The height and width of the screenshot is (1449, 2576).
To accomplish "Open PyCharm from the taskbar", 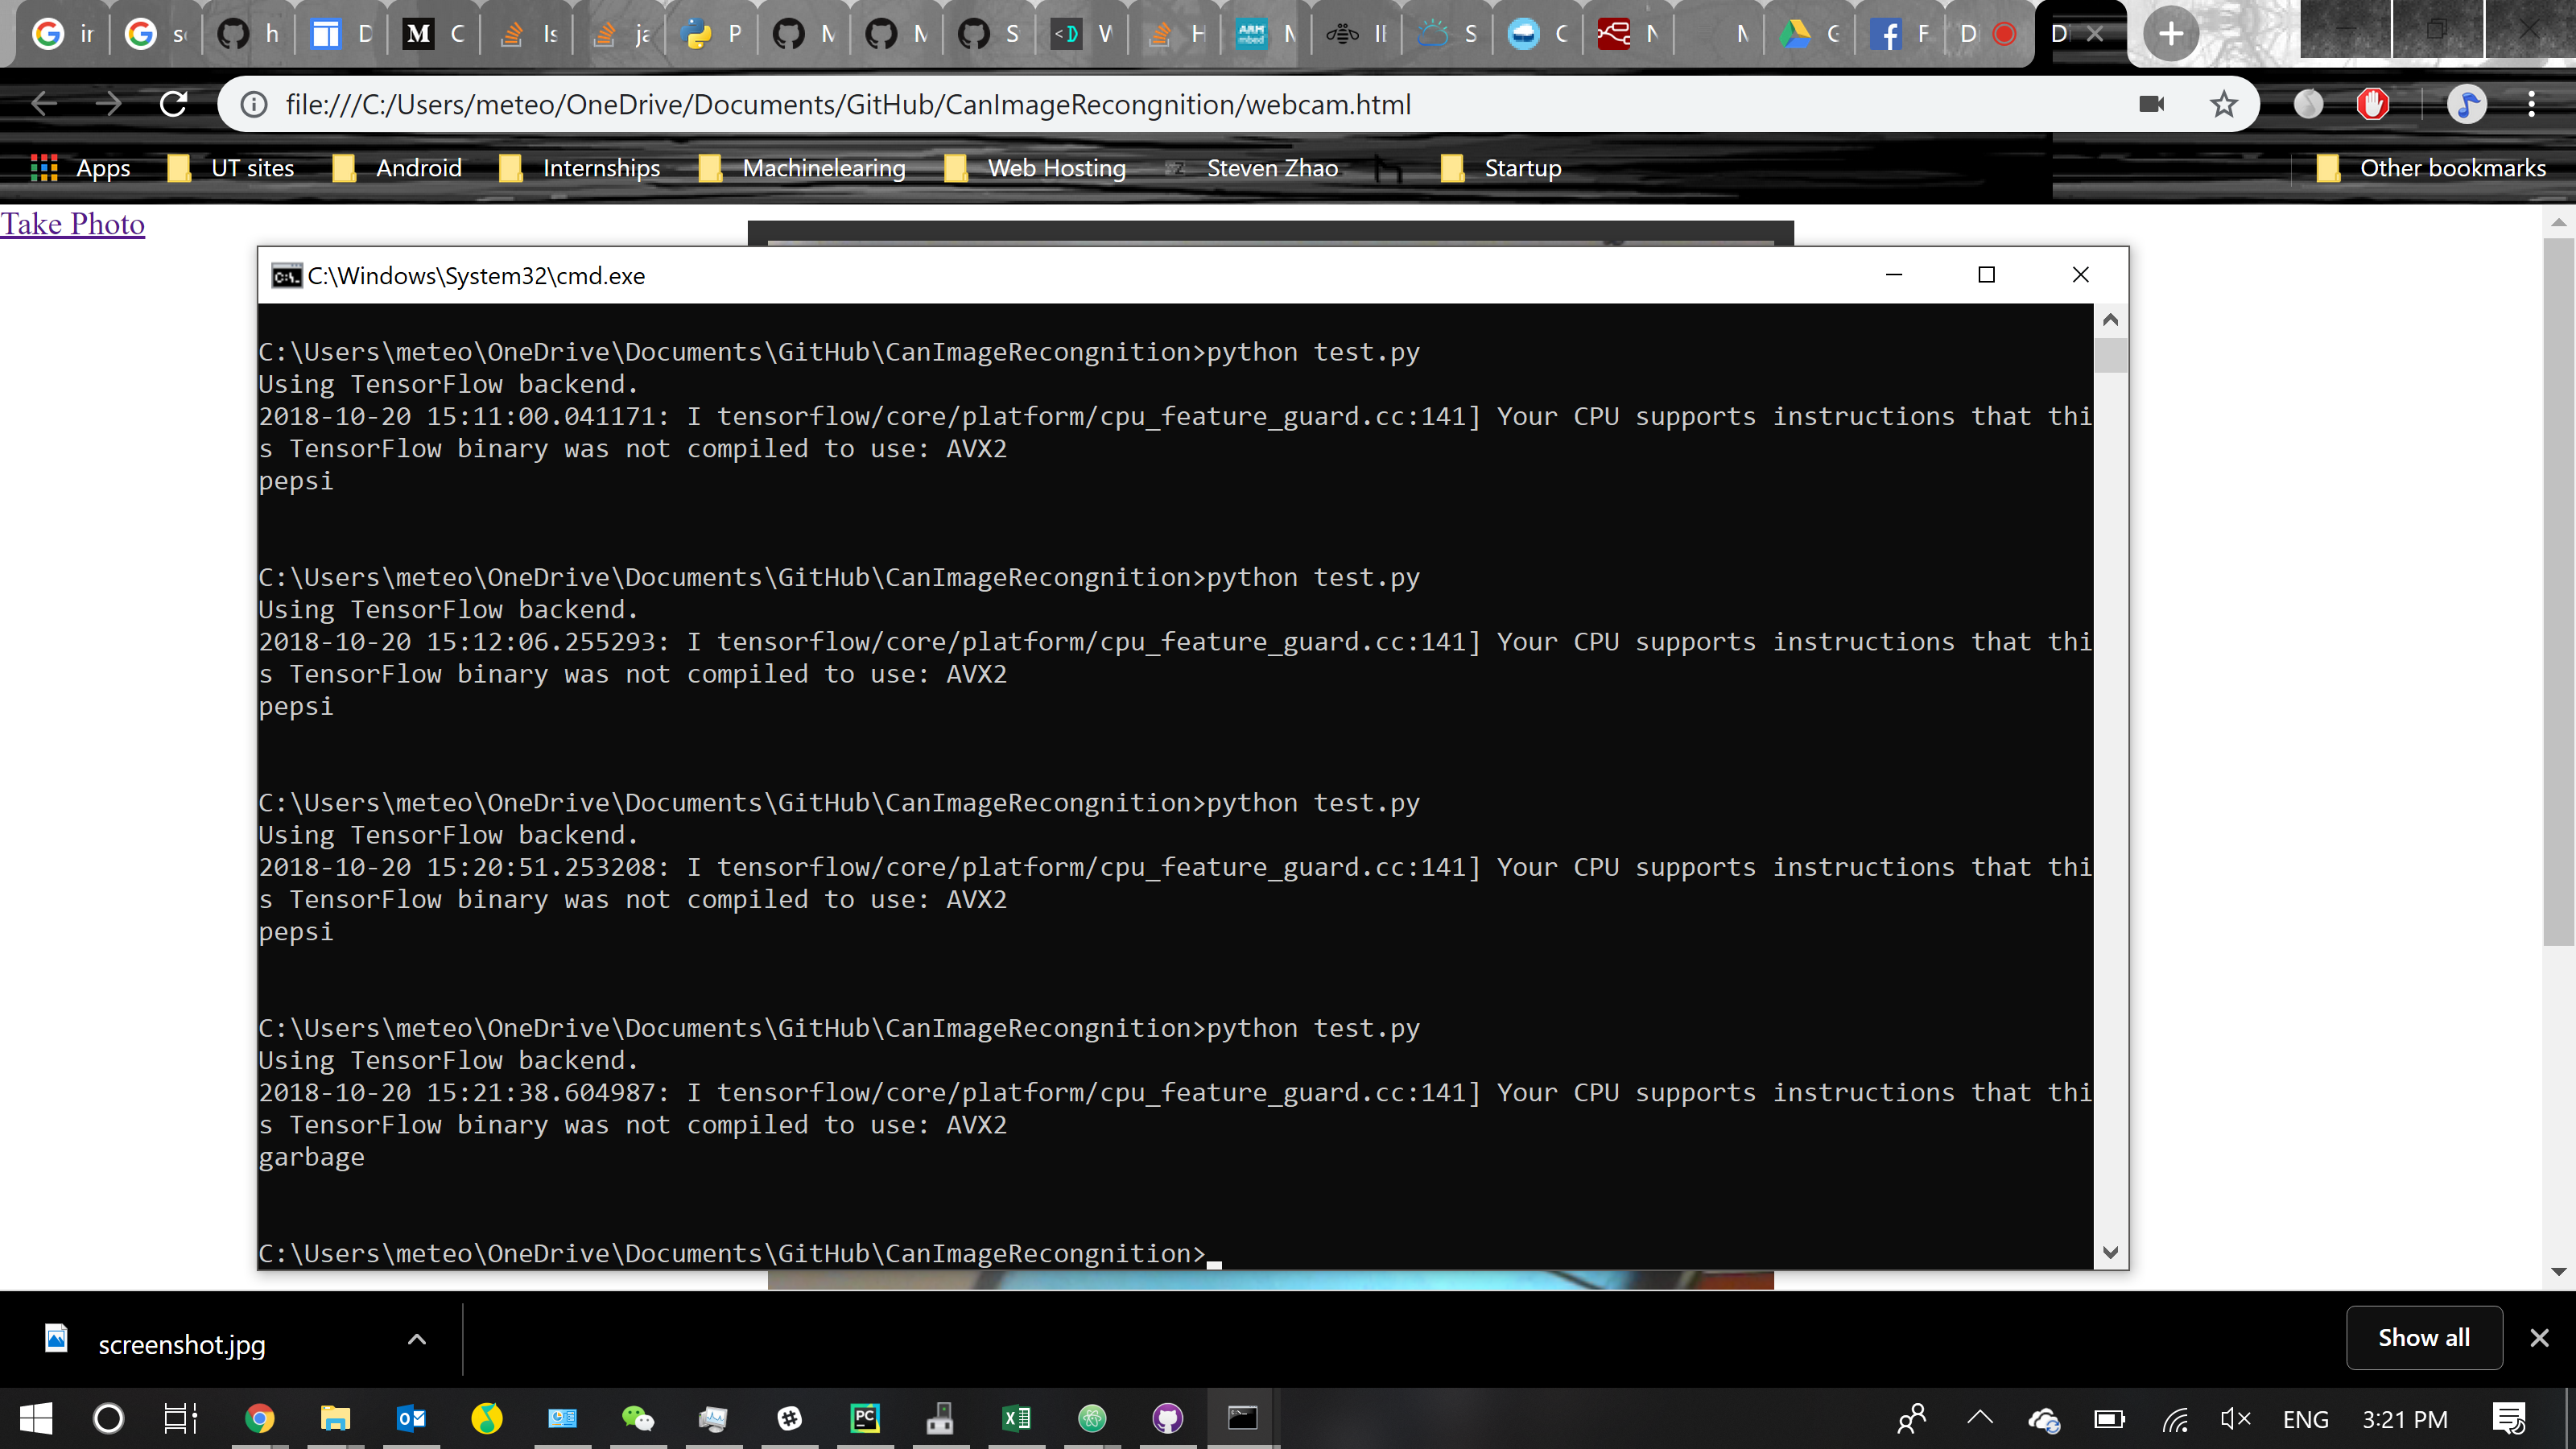I will (864, 1418).
